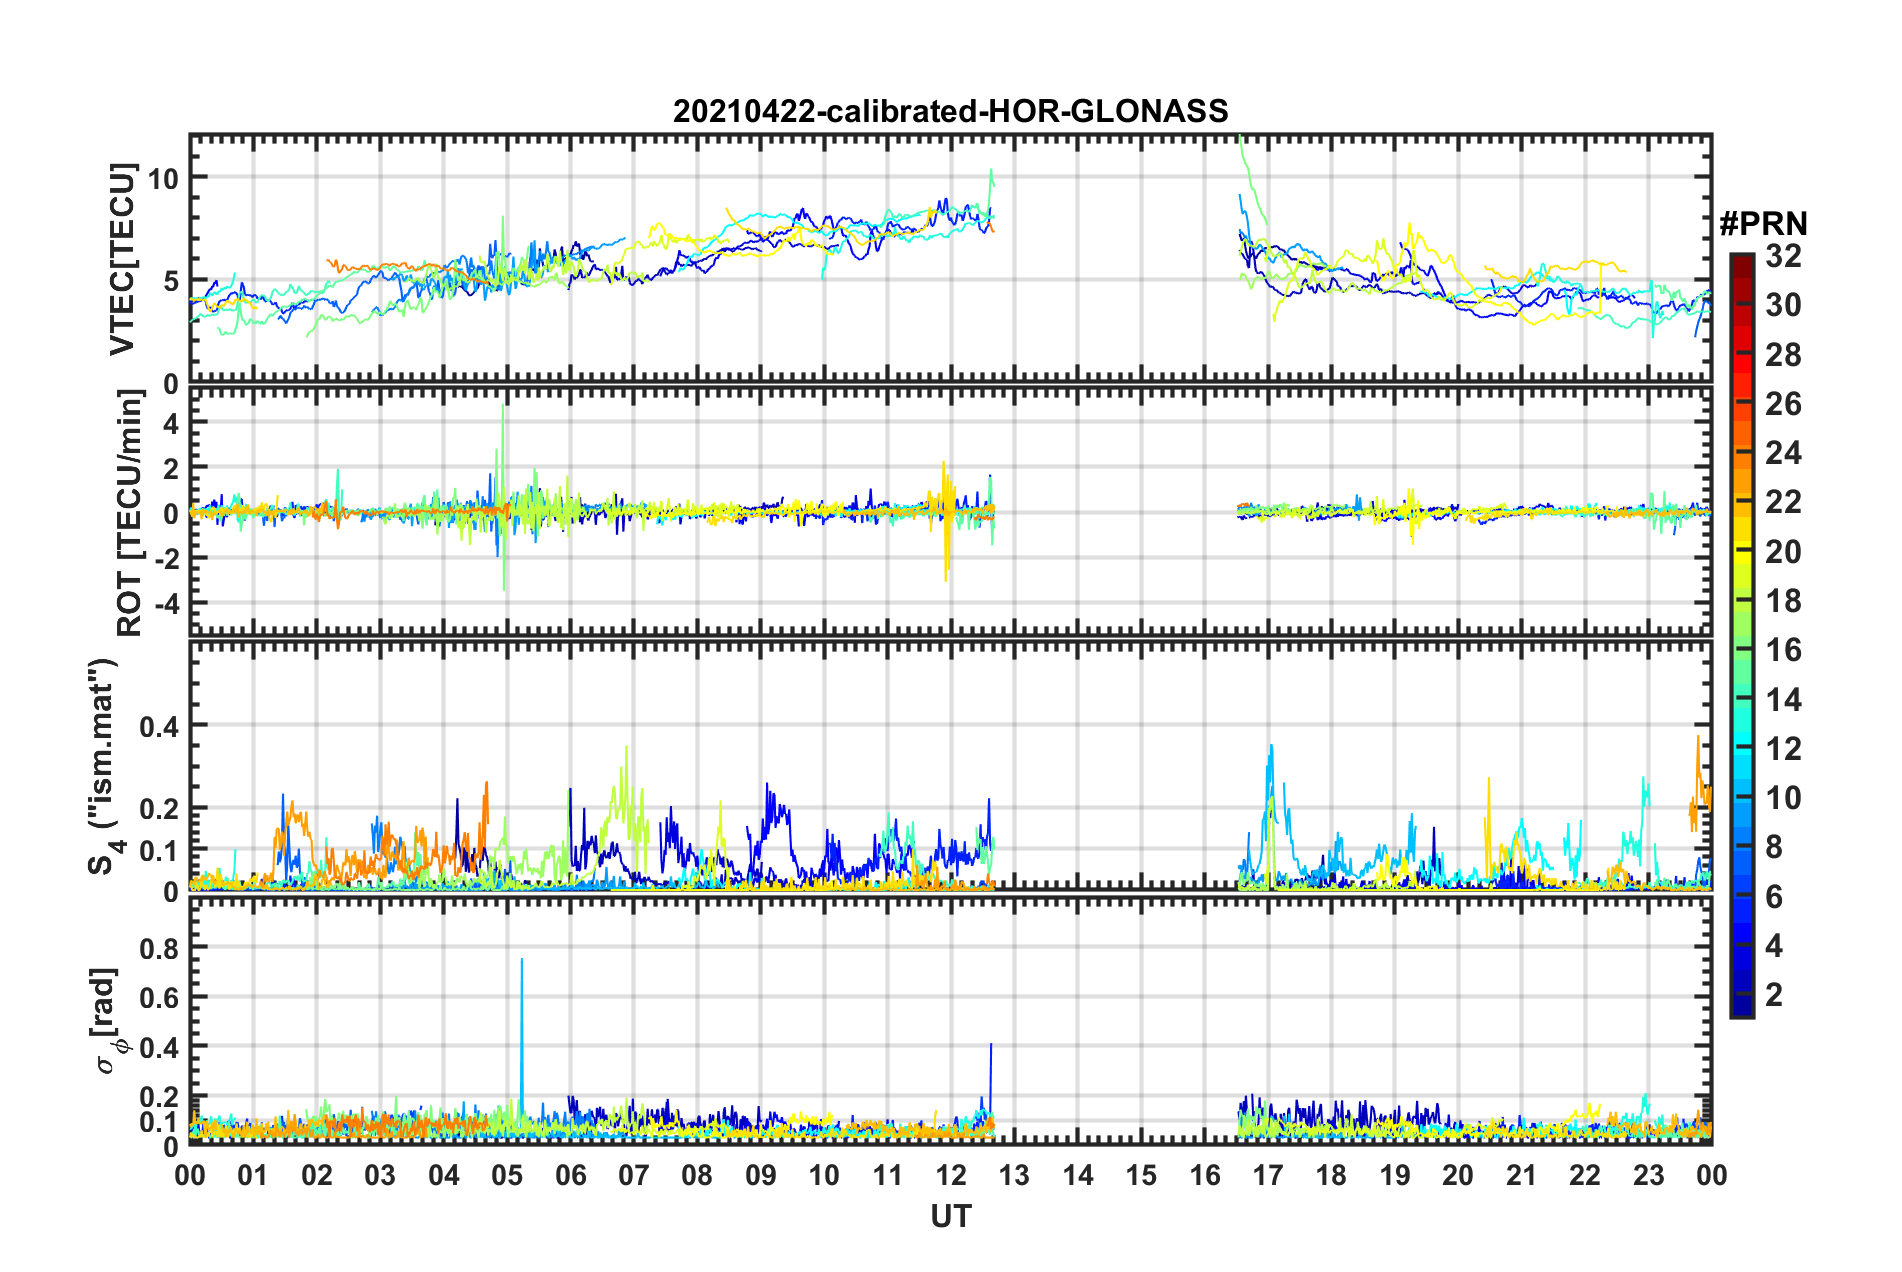Click x-axis tick label 21

click(x=1522, y=1175)
